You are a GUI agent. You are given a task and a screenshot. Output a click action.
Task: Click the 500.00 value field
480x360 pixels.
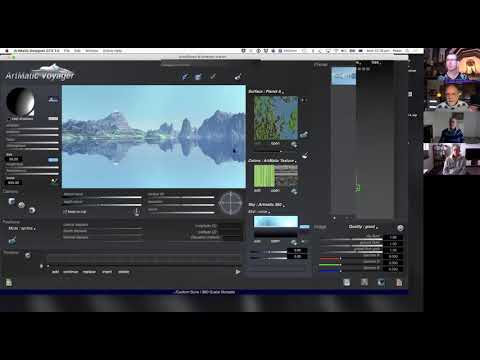pyautogui.click(x=14, y=182)
